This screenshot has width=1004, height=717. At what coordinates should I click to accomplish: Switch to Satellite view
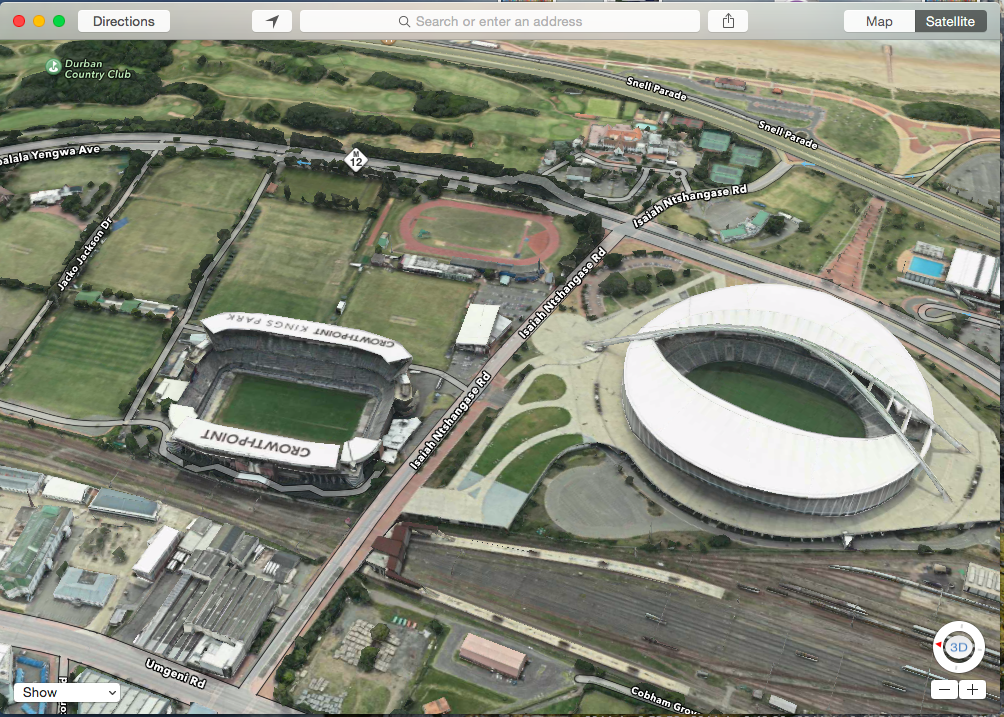[950, 21]
